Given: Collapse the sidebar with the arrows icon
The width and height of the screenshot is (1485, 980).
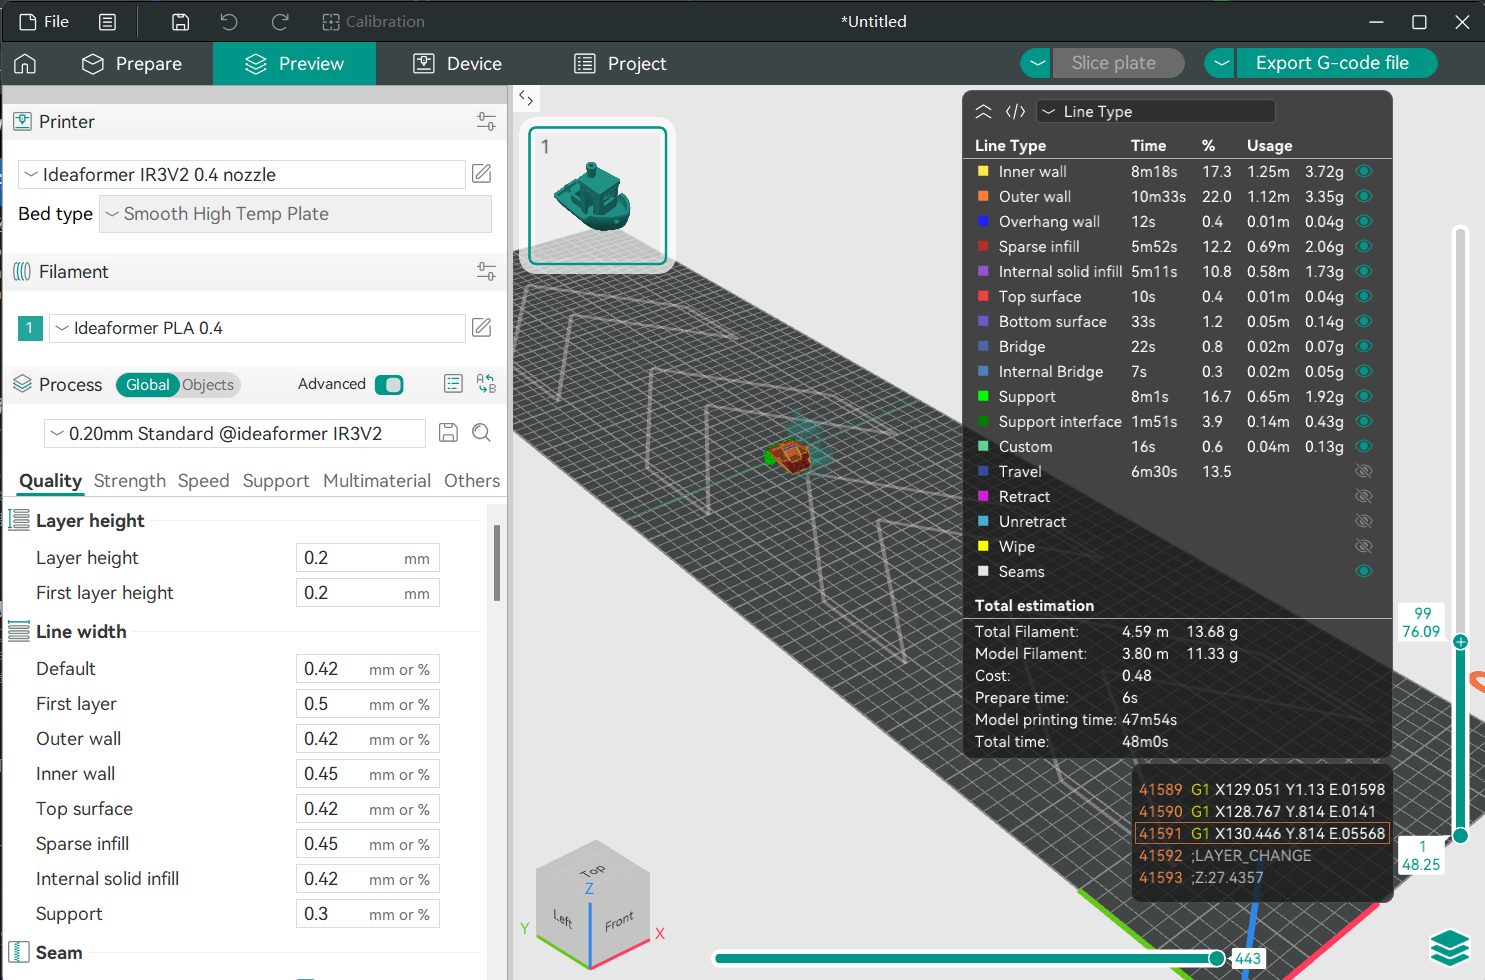Looking at the screenshot, I should click(x=526, y=98).
